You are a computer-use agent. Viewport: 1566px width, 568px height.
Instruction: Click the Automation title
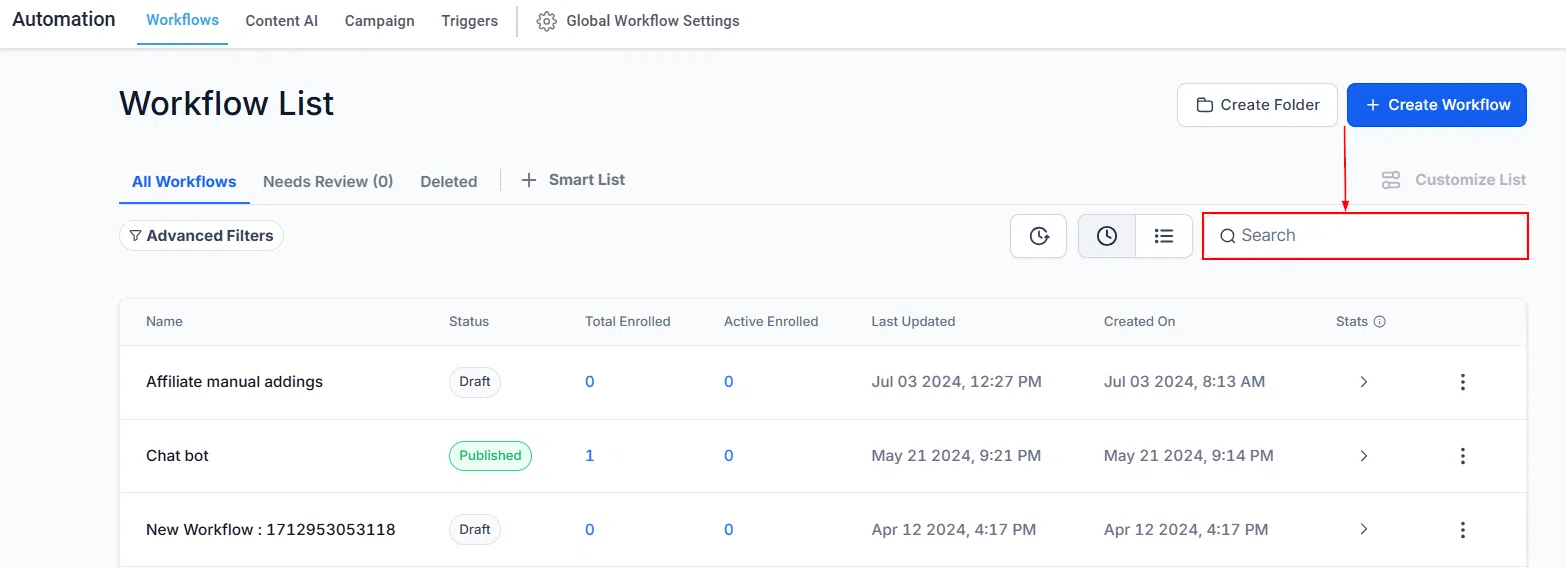click(x=64, y=20)
